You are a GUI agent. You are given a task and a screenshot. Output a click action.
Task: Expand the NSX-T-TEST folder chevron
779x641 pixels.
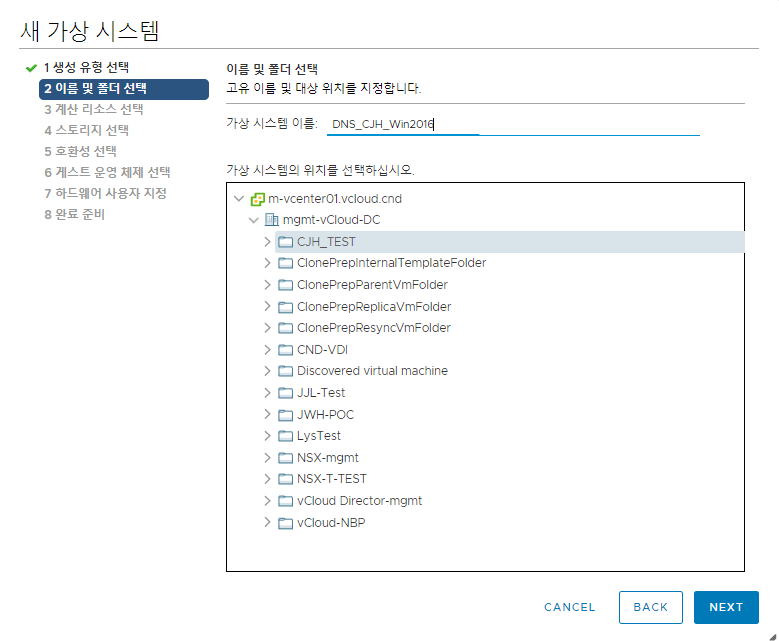(x=267, y=479)
